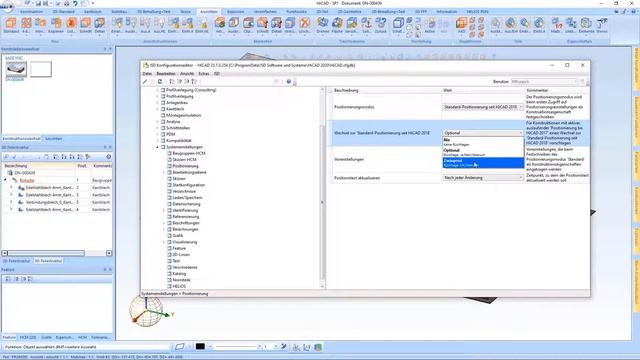
Task: Click the green grid icon in bottom toolbar
Action: click(318, 347)
